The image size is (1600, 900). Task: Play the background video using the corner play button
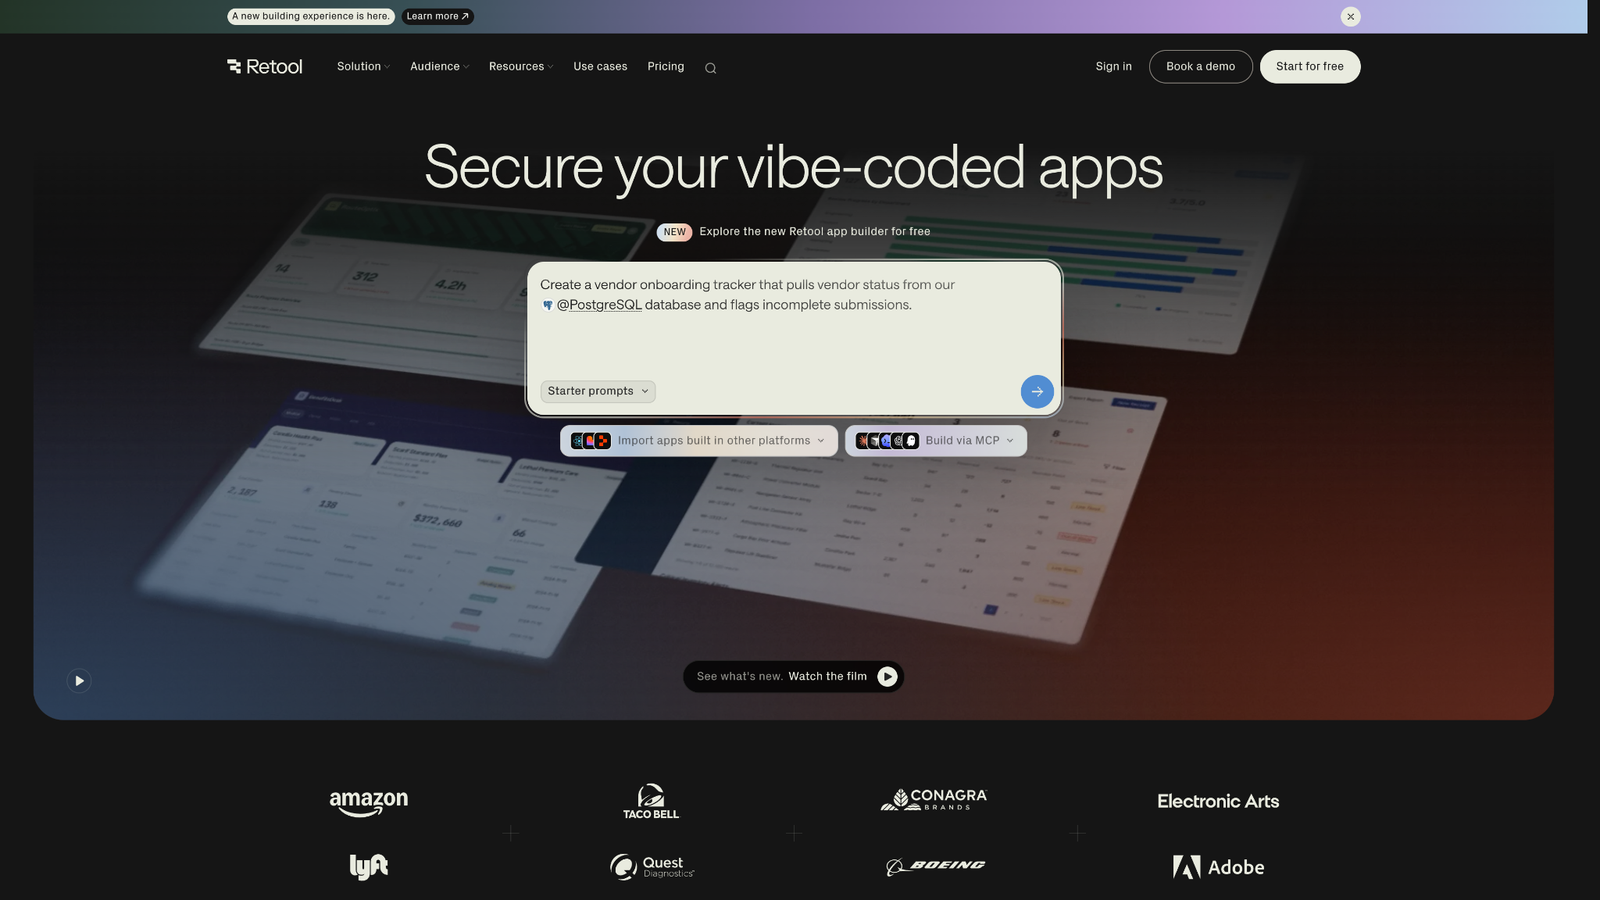coord(79,681)
